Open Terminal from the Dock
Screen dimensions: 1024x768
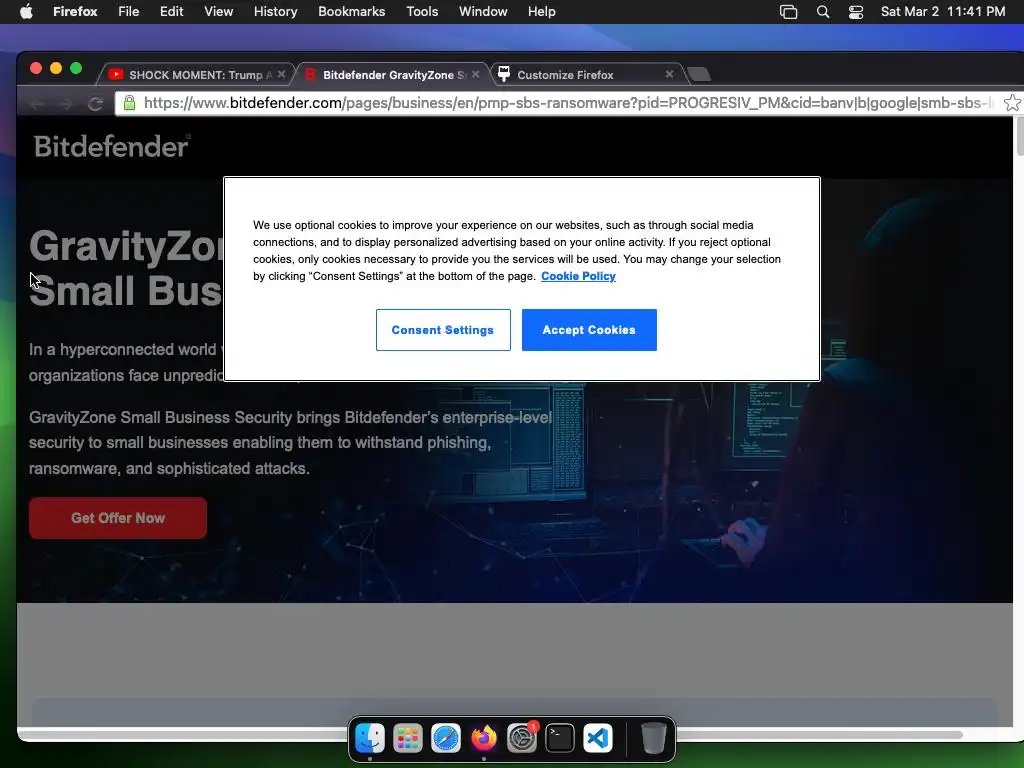click(560, 739)
